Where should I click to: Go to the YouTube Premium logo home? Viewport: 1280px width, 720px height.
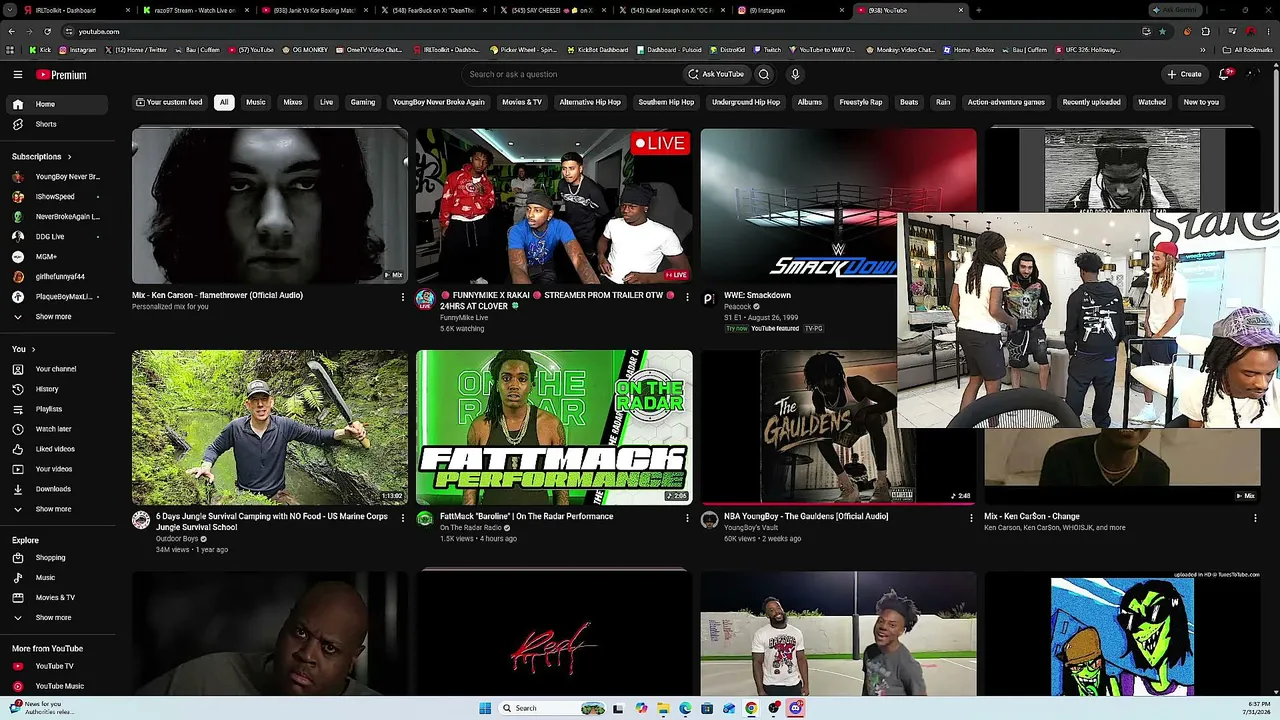[x=62, y=74]
